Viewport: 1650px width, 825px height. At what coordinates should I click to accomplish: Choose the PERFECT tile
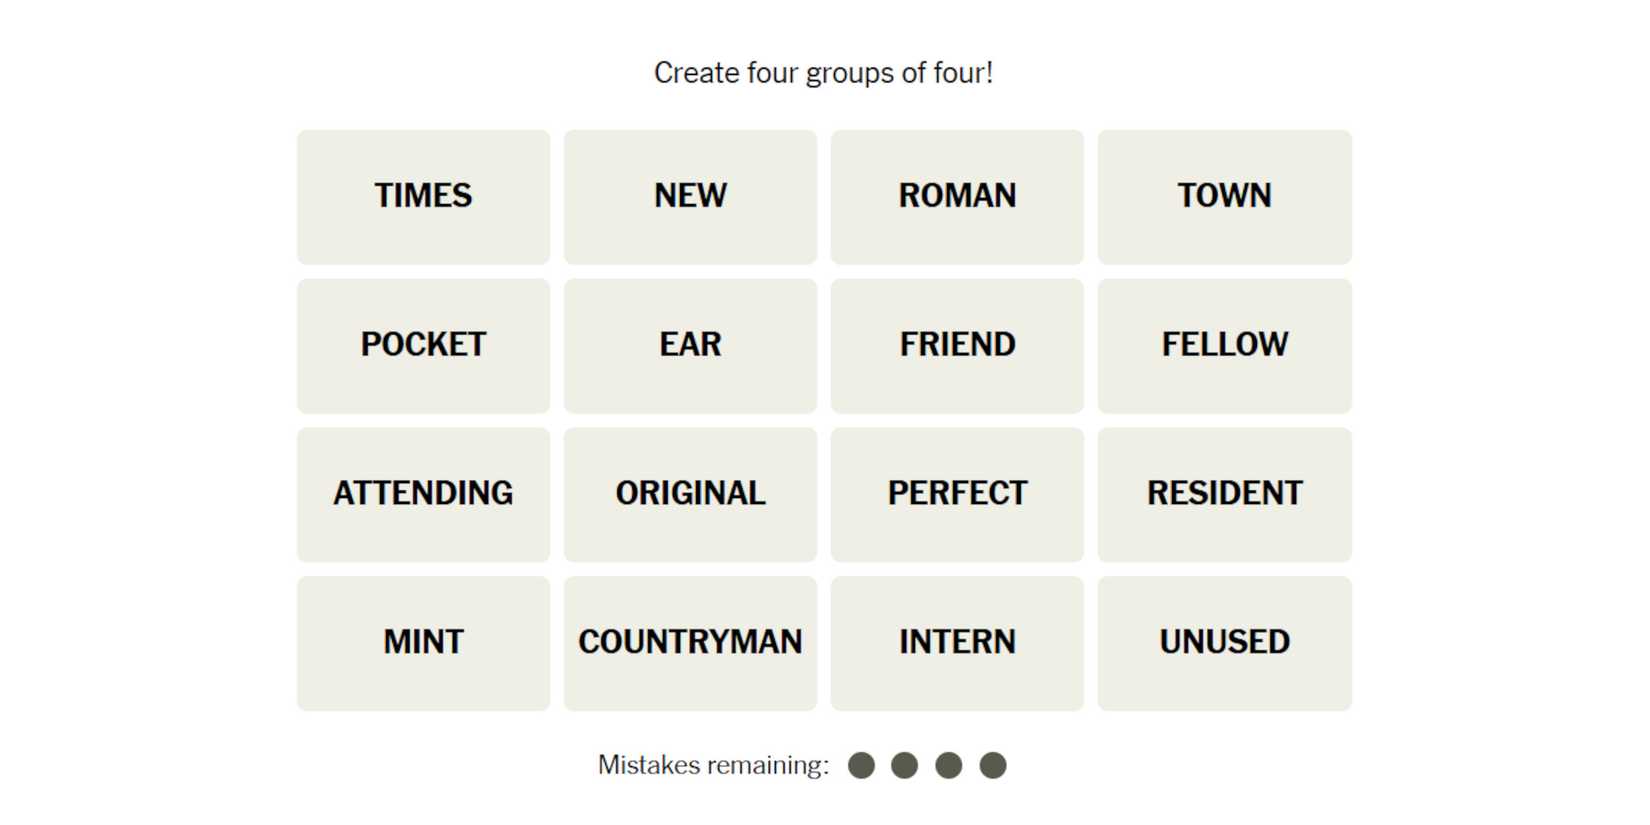pos(957,494)
